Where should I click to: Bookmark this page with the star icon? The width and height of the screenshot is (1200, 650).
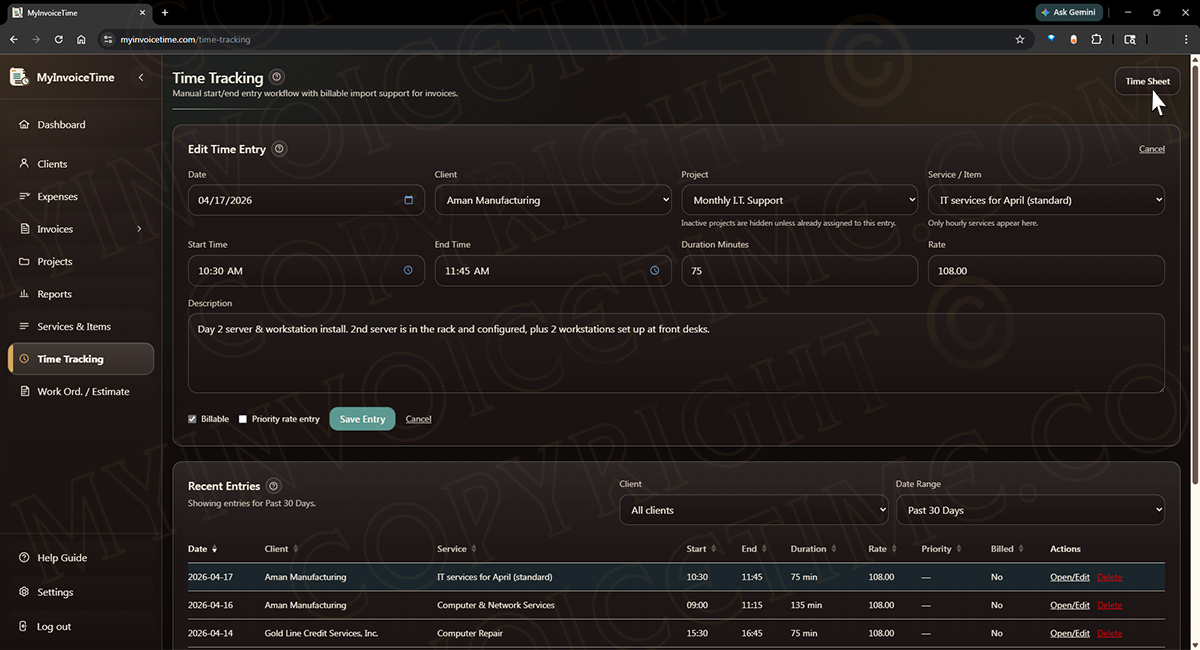pos(1020,39)
